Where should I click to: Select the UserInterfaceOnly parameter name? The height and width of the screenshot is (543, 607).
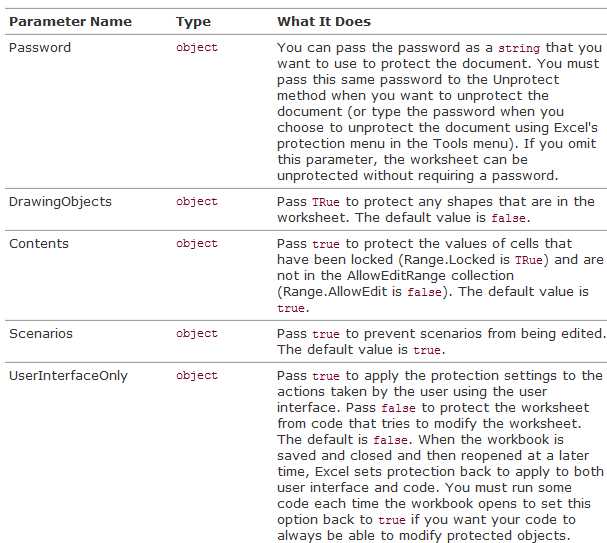pos(68,376)
